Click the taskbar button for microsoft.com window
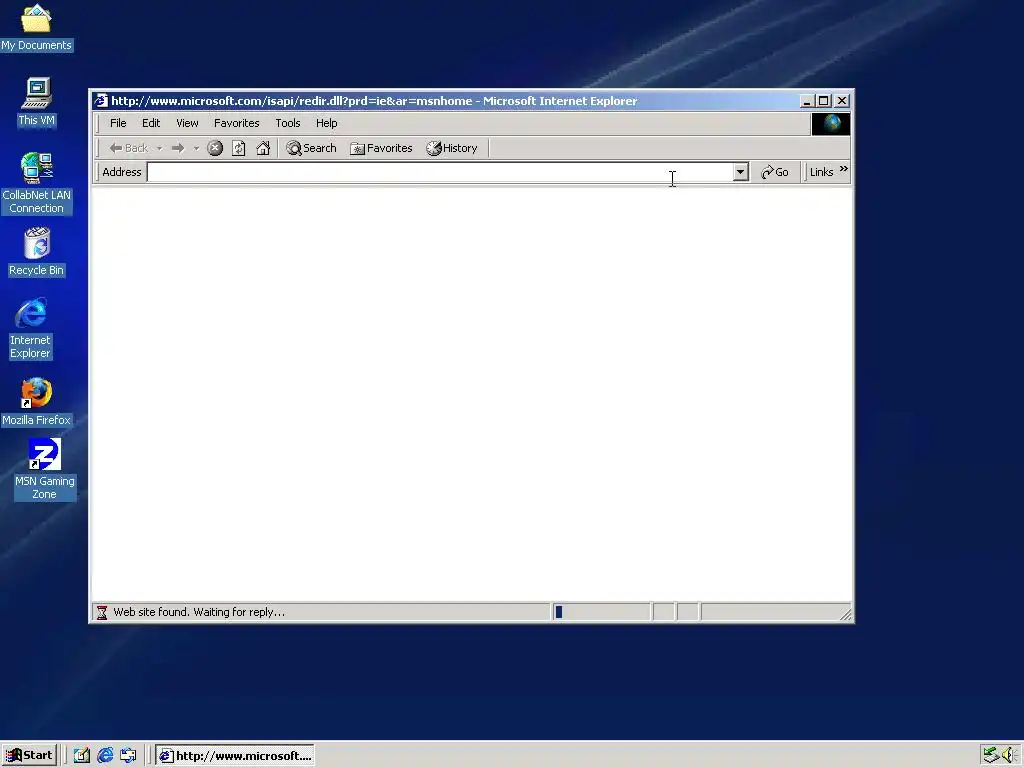 click(235, 756)
